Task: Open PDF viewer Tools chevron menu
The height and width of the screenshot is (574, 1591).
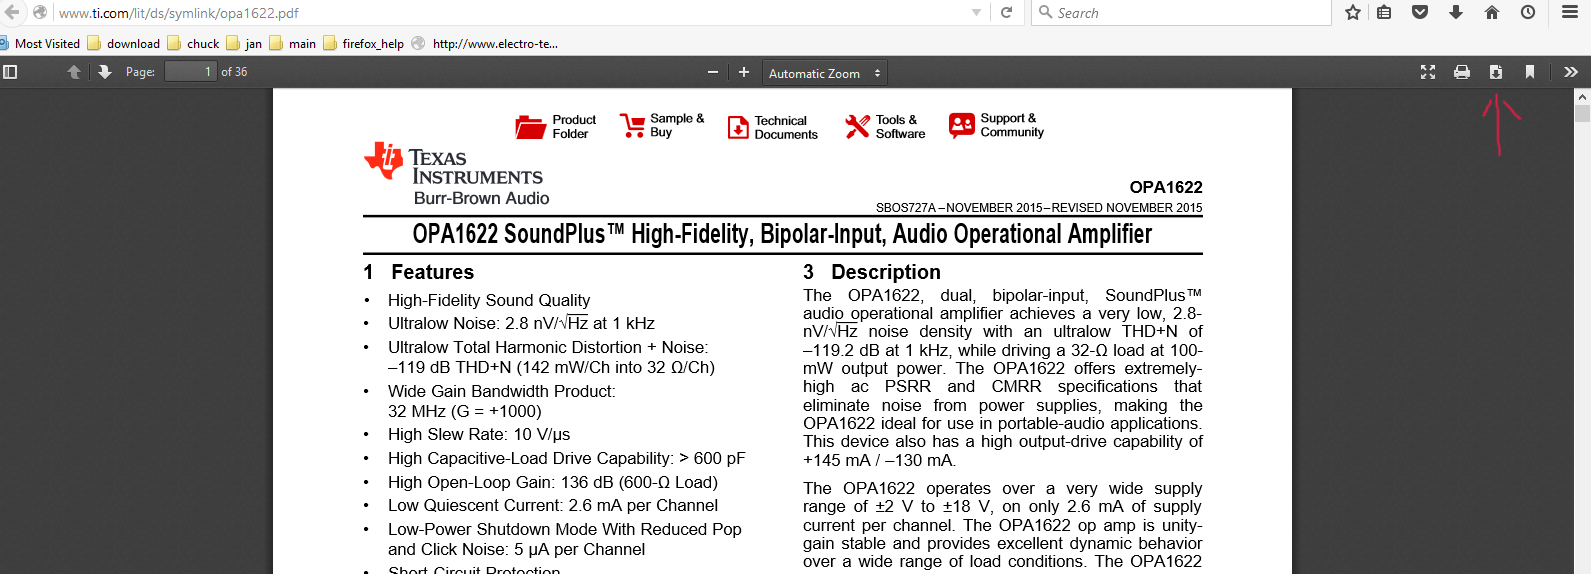Action: tap(1571, 72)
